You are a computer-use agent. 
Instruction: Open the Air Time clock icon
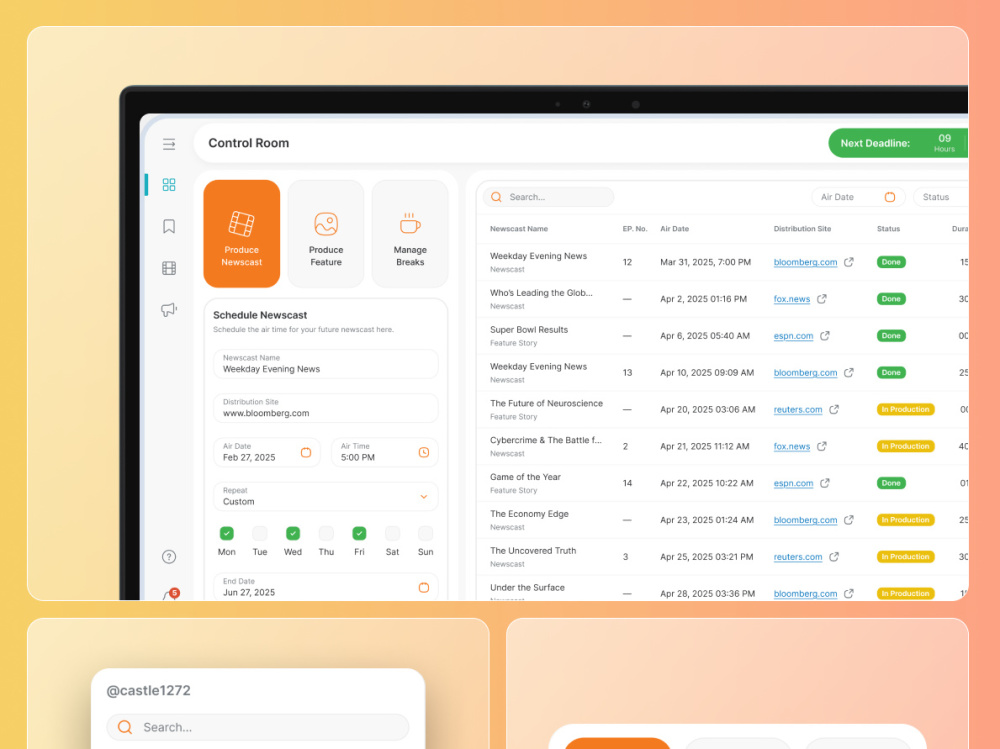click(x=423, y=452)
